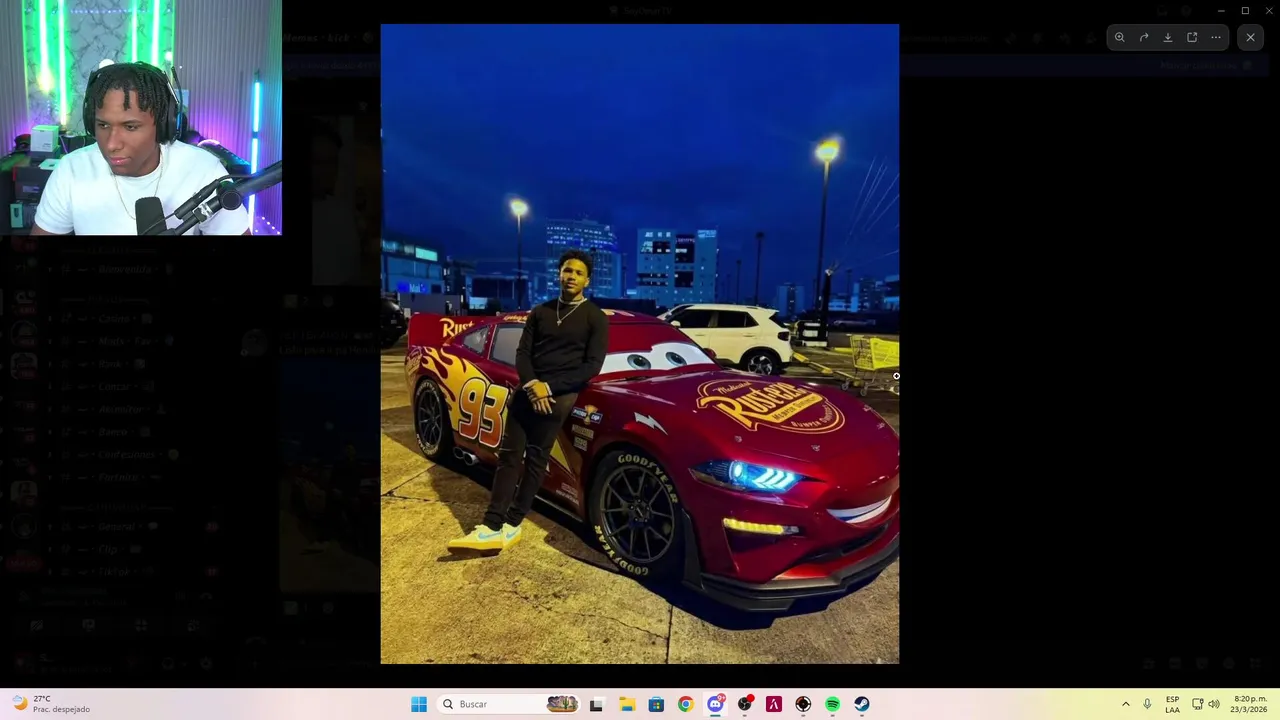Click the microphone icon in the system tray
1280x720 pixels.
pyautogui.click(x=1147, y=704)
